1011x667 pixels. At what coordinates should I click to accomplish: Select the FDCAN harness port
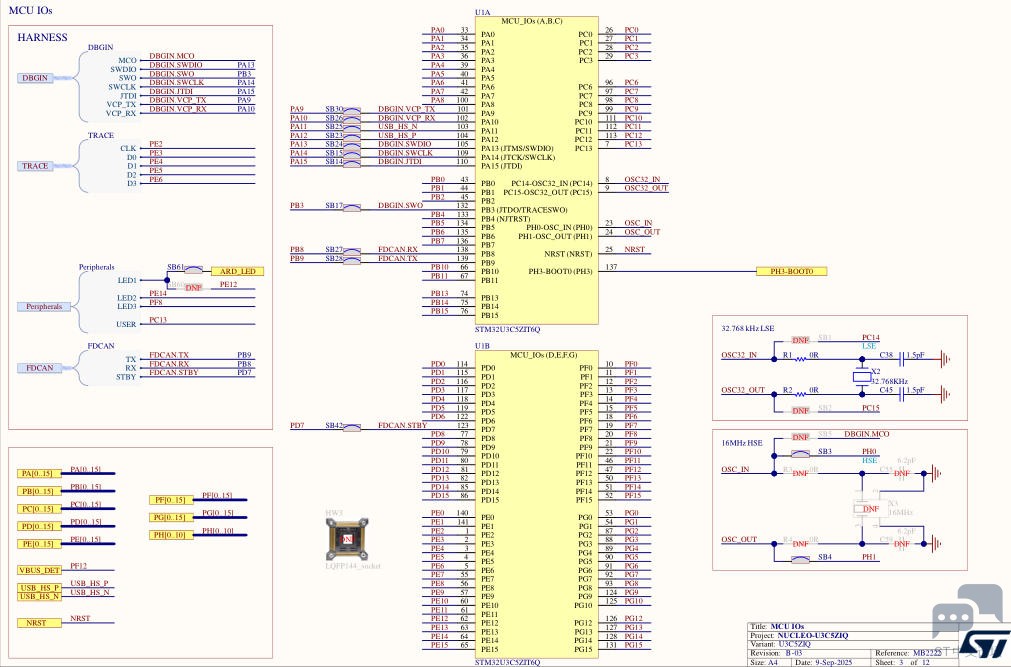39,368
